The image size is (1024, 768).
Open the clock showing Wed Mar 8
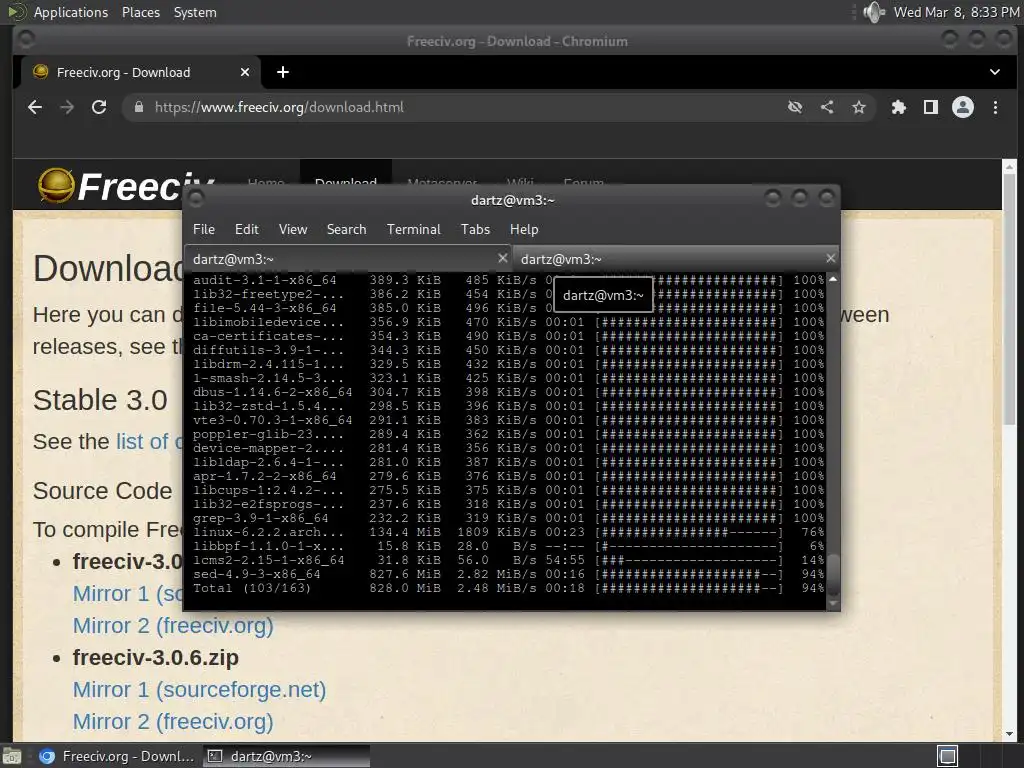pos(956,12)
